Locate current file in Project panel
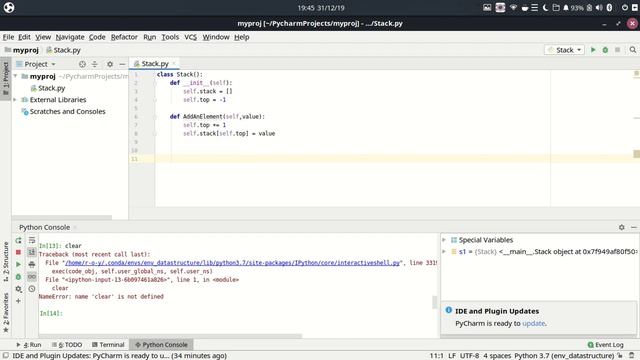Image resolution: width=640 pixels, height=360 pixels. tap(82, 64)
